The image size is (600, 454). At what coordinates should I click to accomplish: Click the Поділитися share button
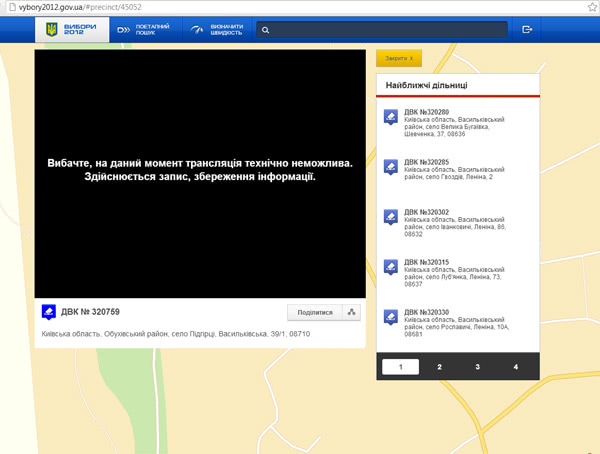[312, 312]
